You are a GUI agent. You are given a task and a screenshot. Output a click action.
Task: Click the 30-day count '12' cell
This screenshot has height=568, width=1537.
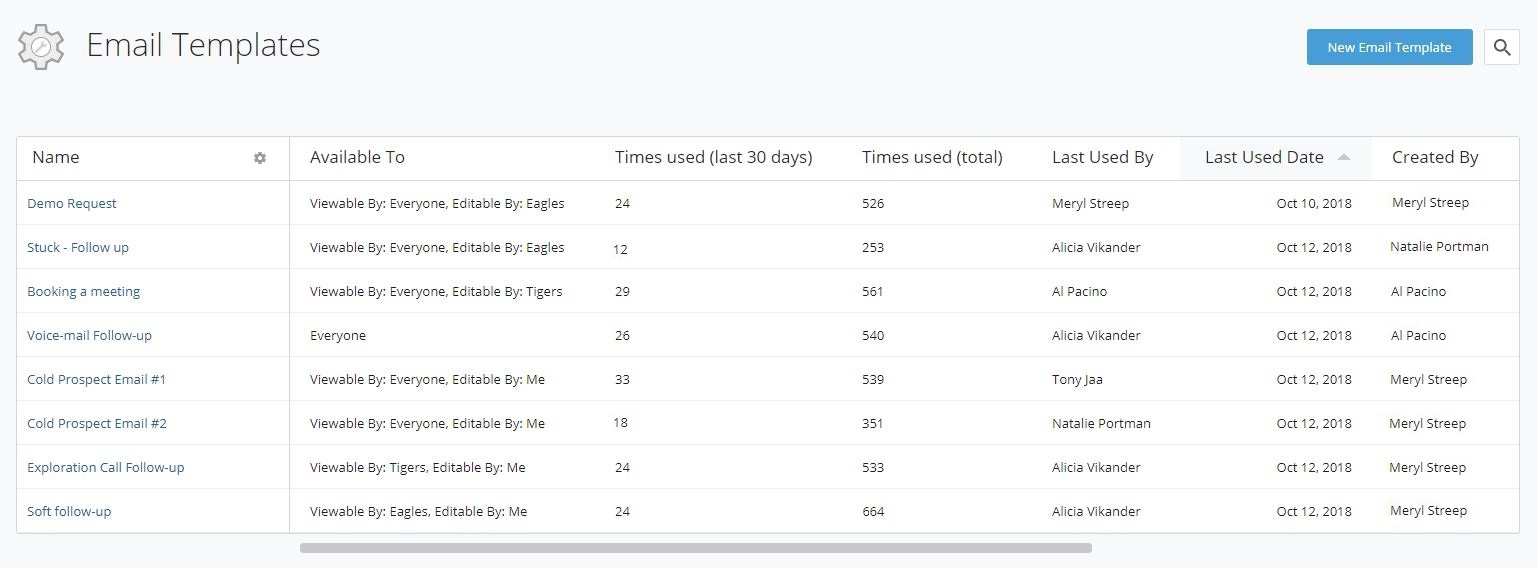tap(620, 249)
